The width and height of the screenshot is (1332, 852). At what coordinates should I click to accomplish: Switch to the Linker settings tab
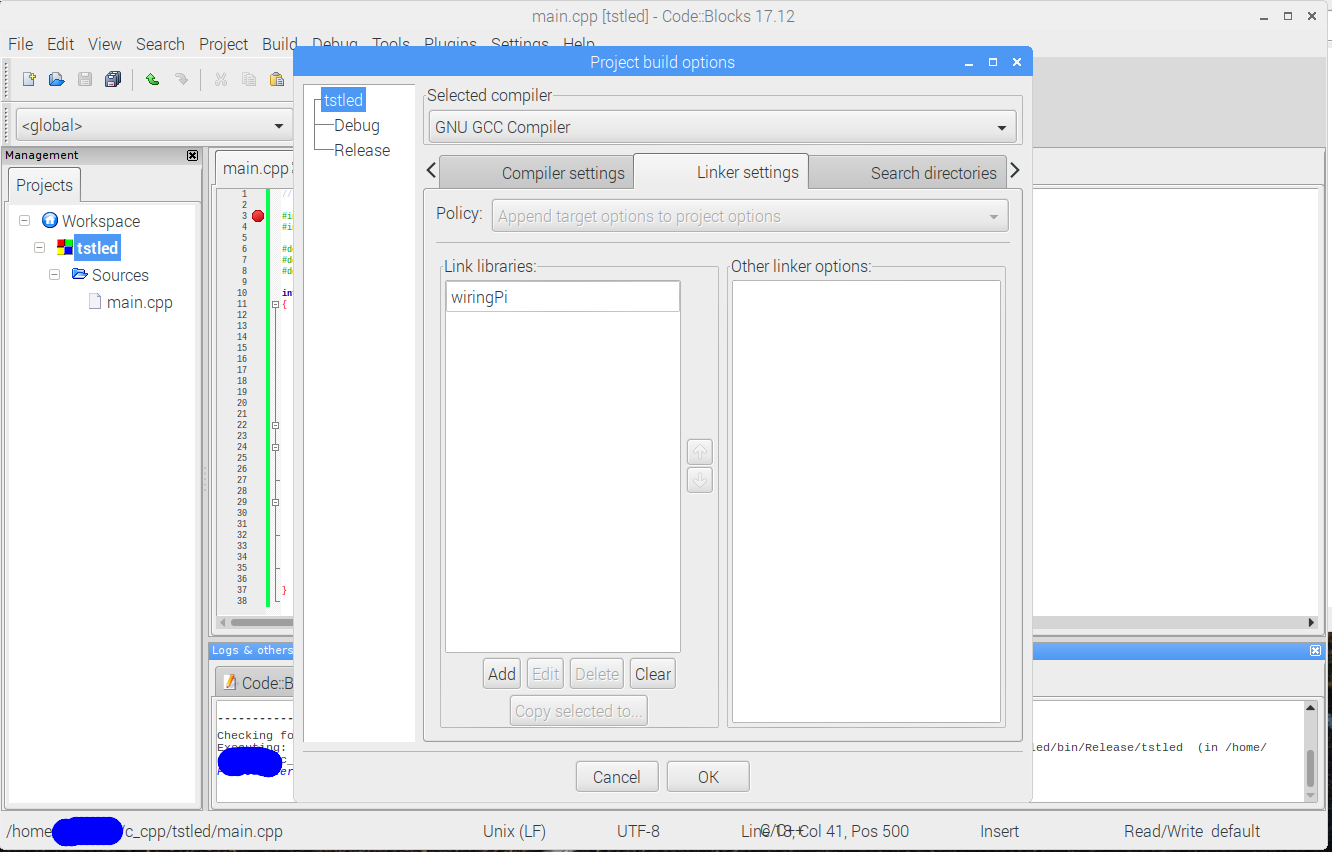click(x=721, y=171)
